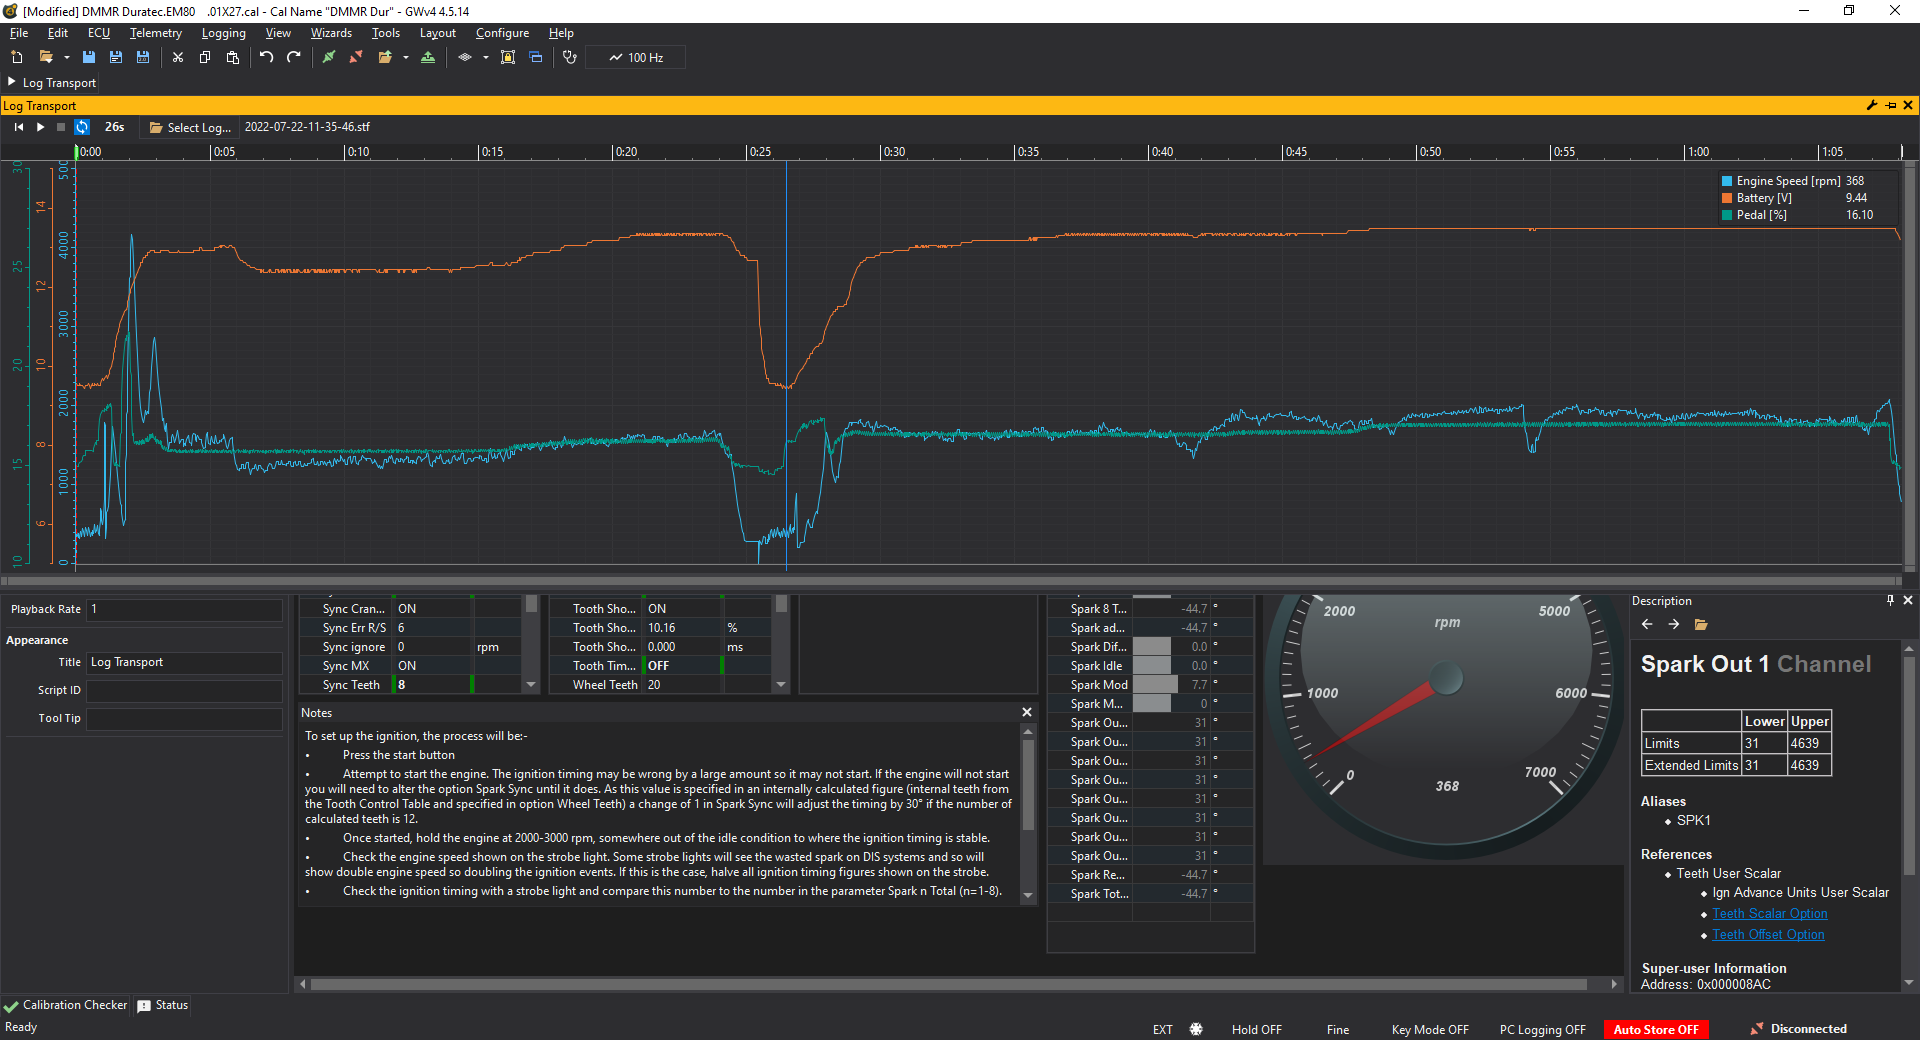Toggle PC Logging OFF indicator
Image resolution: width=1920 pixels, height=1040 pixels.
(1542, 1029)
